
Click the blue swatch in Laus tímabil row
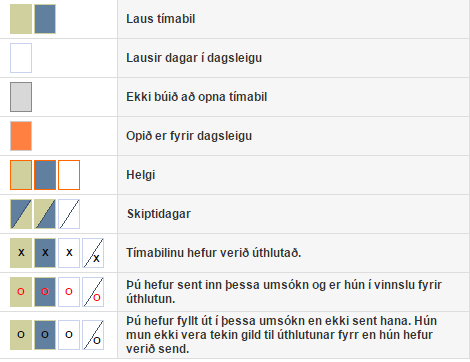45,19
